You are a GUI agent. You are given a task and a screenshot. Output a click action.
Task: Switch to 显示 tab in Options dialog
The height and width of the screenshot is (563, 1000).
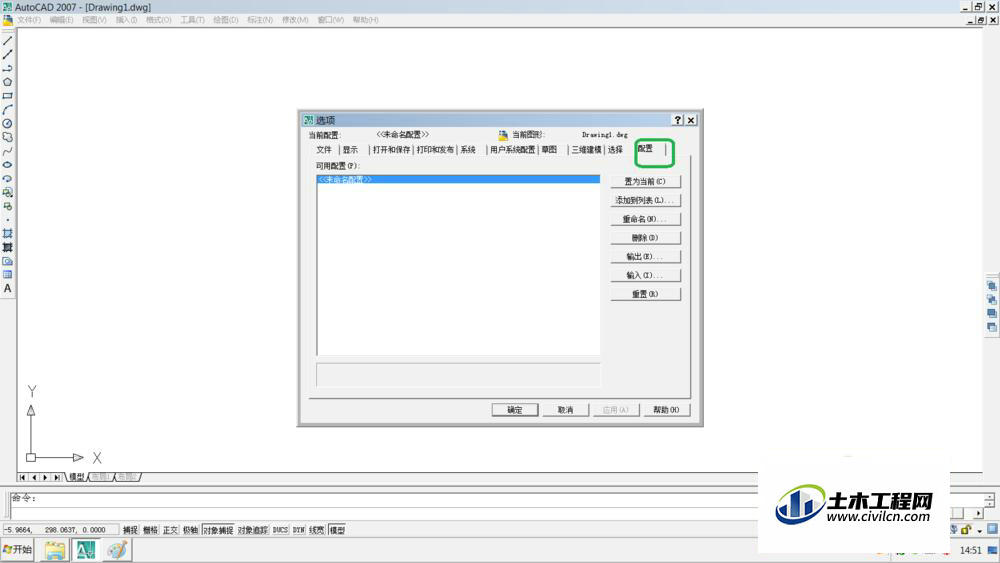350,150
